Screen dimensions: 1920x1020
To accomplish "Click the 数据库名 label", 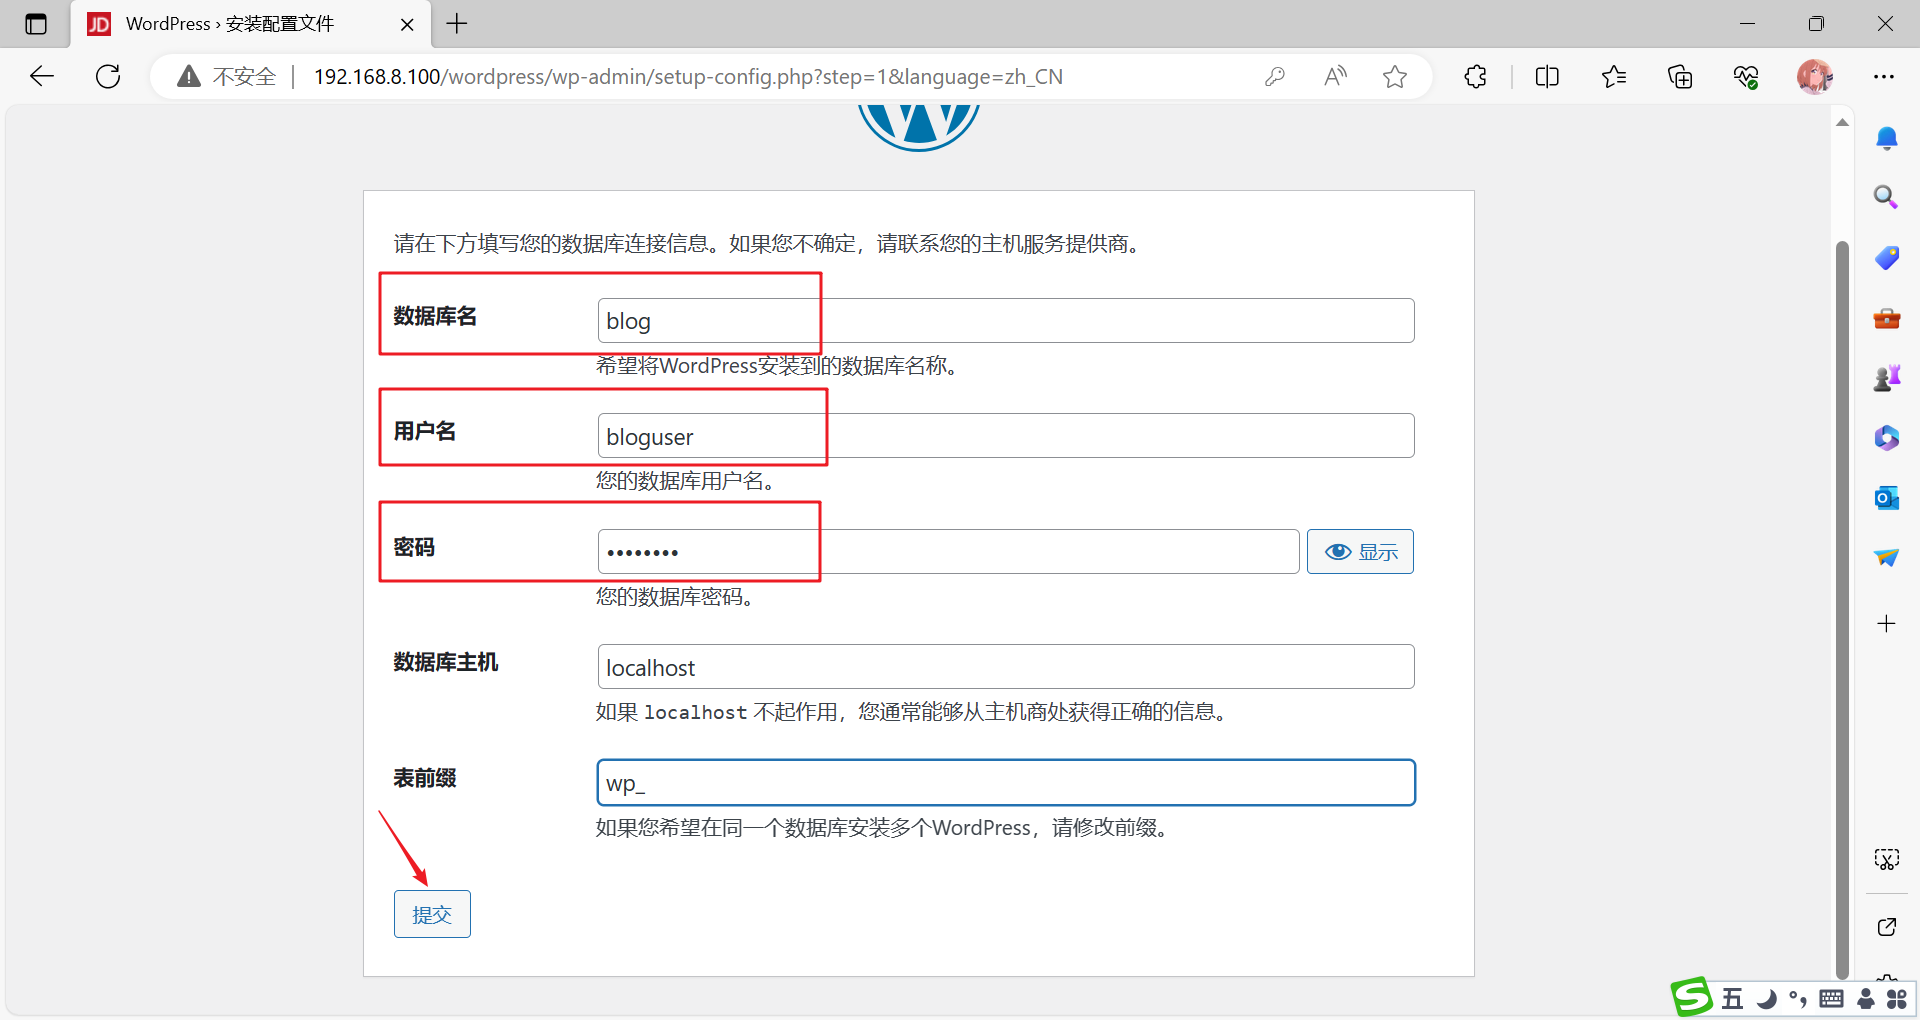I will pos(435,317).
